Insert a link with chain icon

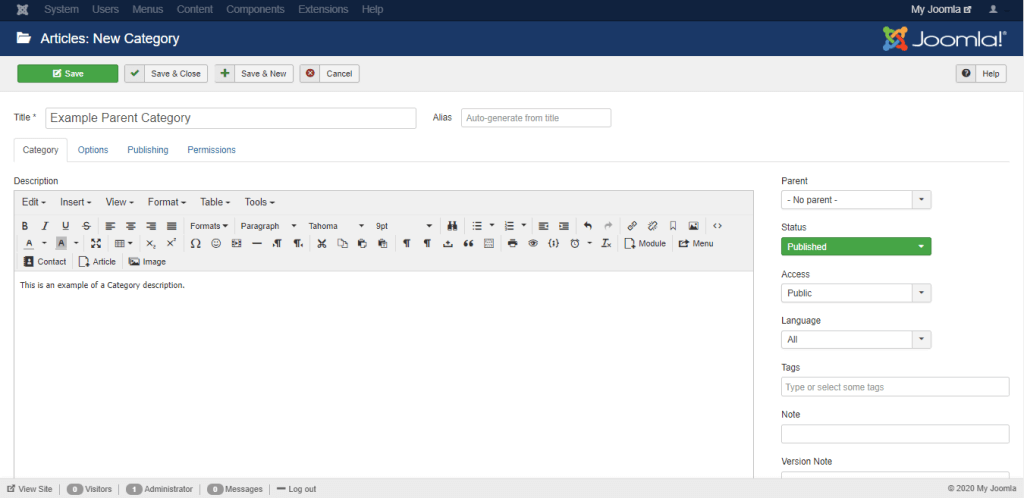pos(632,226)
